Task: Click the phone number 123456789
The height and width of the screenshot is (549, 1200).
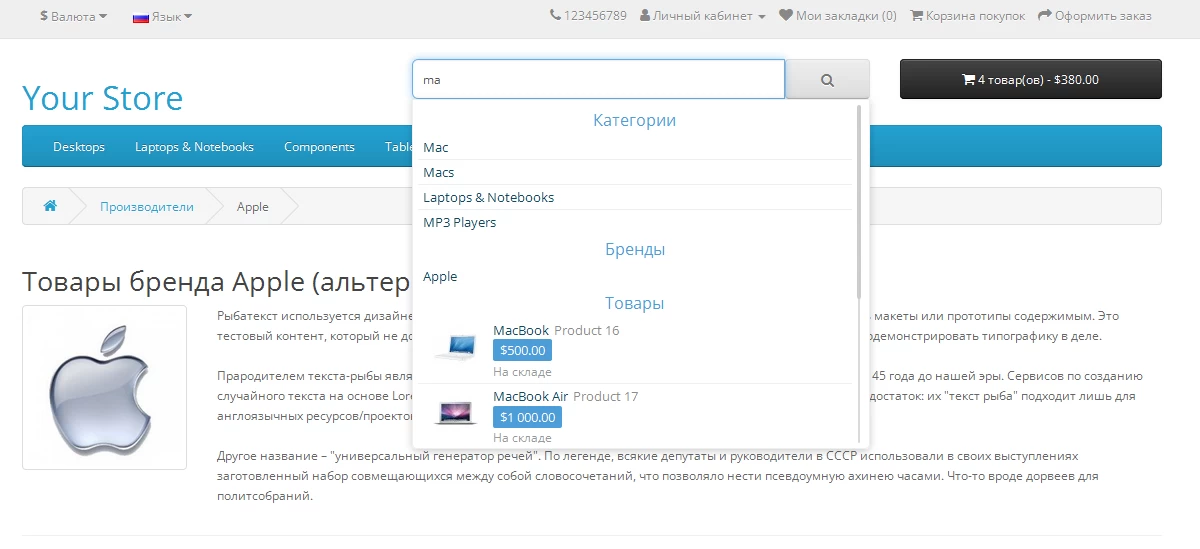Action: (x=595, y=16)
